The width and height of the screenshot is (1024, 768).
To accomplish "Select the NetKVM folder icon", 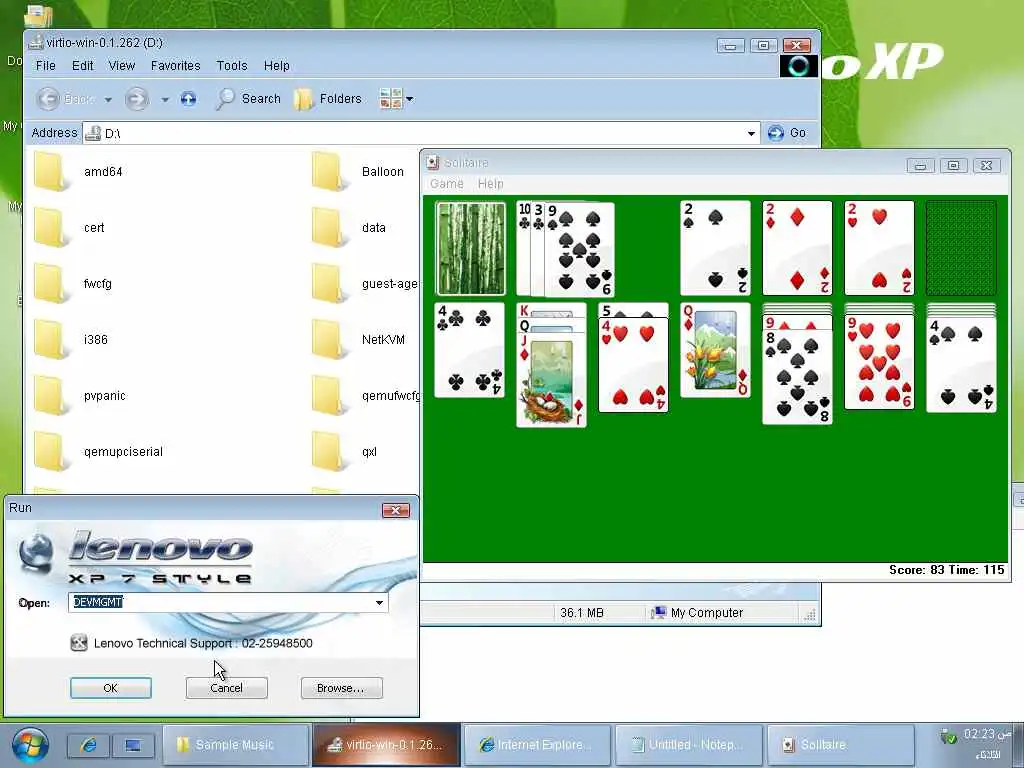I will click(x=328, y=340).
